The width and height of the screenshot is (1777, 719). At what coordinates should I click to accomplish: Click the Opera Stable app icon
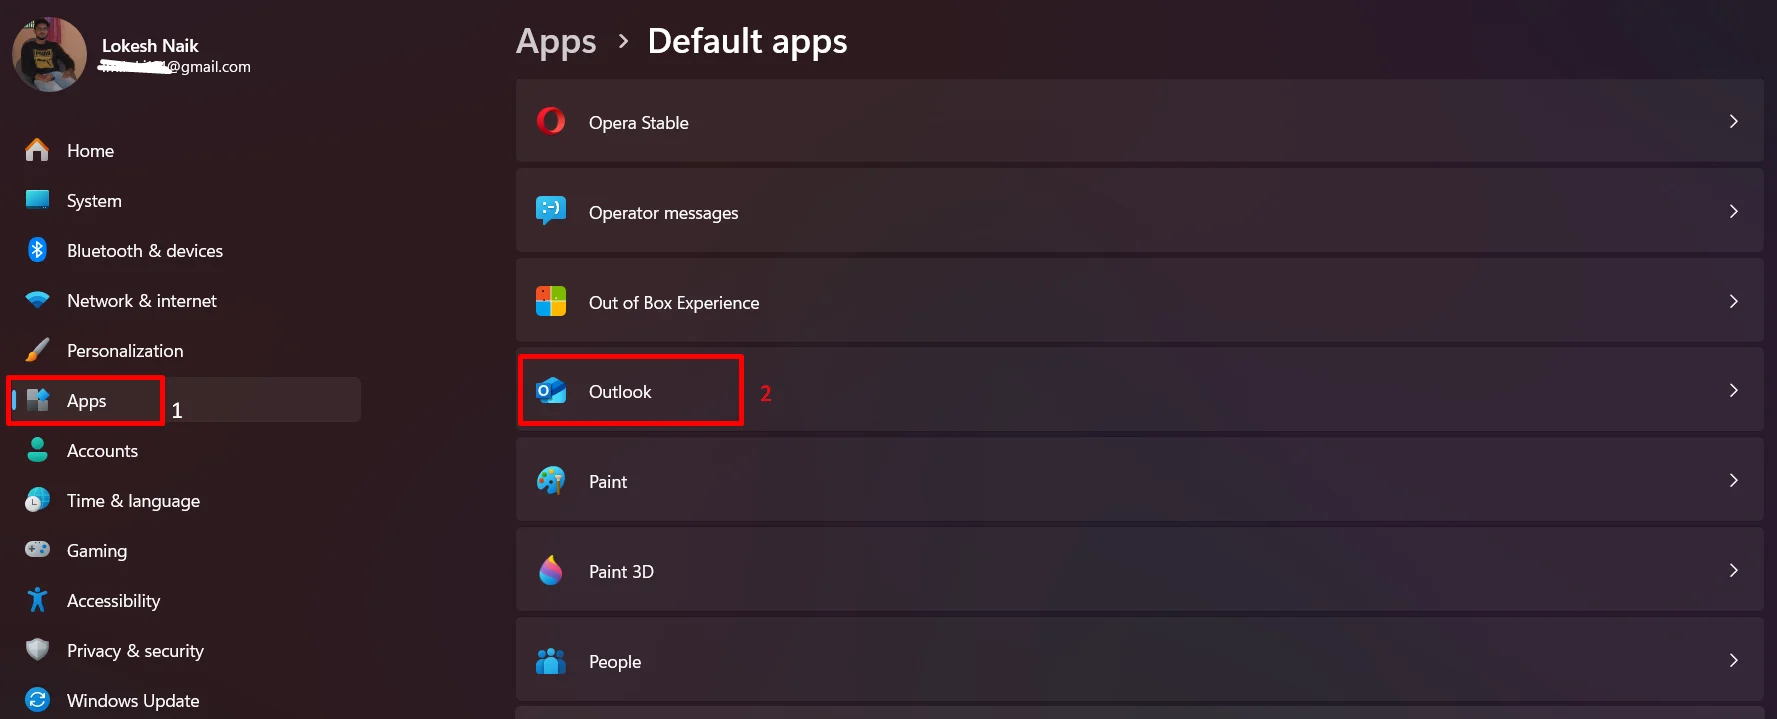pos(551,121)
